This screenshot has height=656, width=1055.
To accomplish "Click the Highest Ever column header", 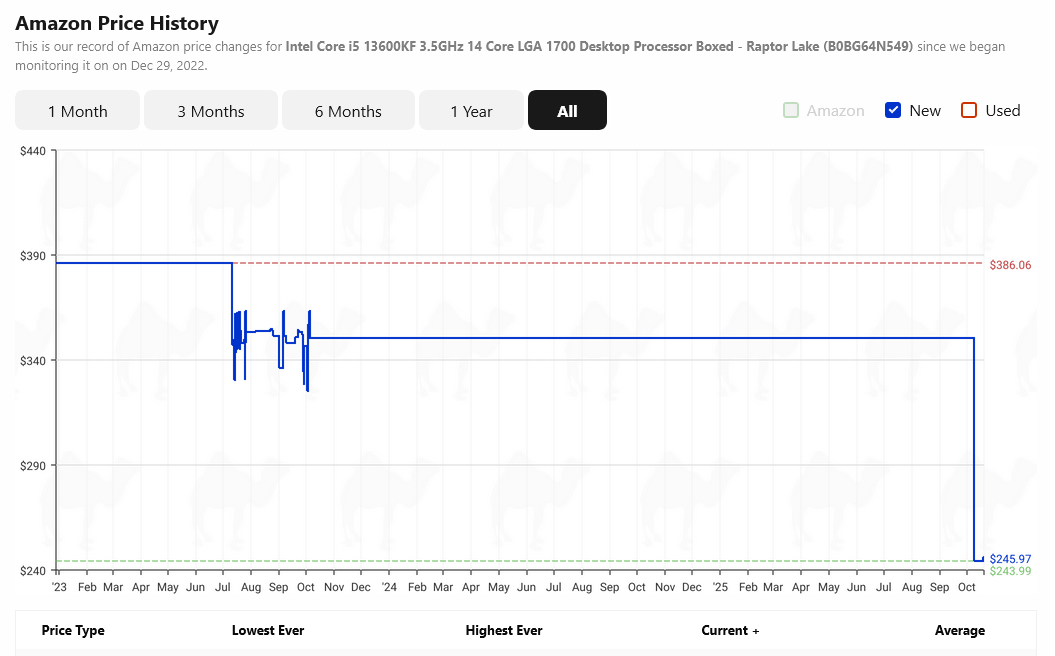I will point(504,630).
